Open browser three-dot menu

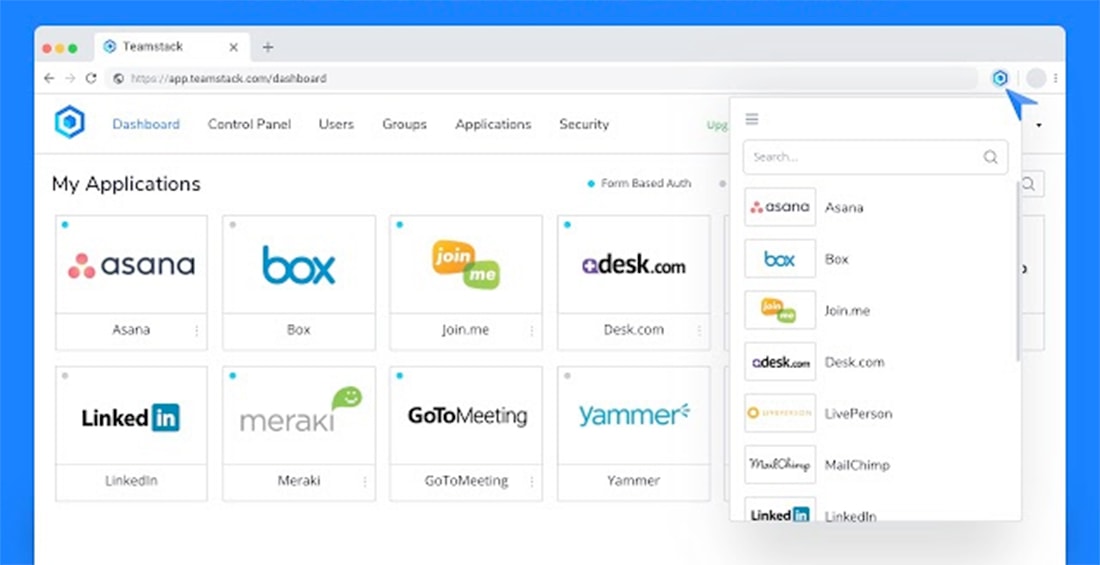point(1055,78)
